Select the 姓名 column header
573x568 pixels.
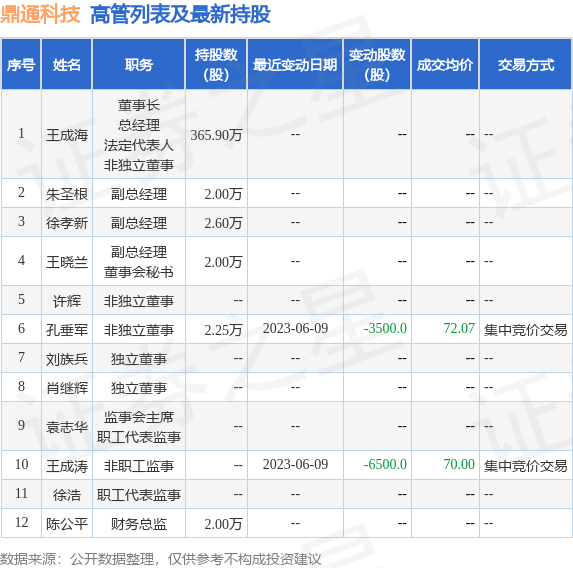click(67, 65)
